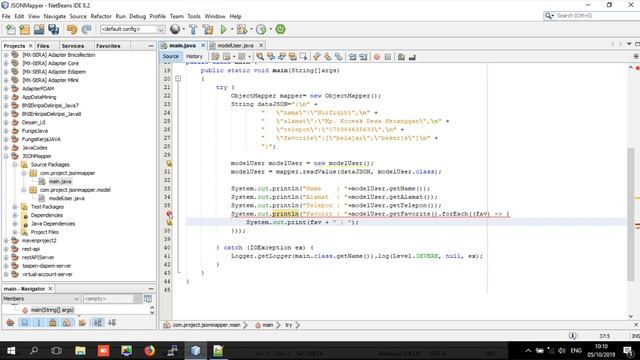Click com.project.jsonmapper.main in breadcrumb bar
The height and width of the screenshot is (360, 640).
[206, 325]
